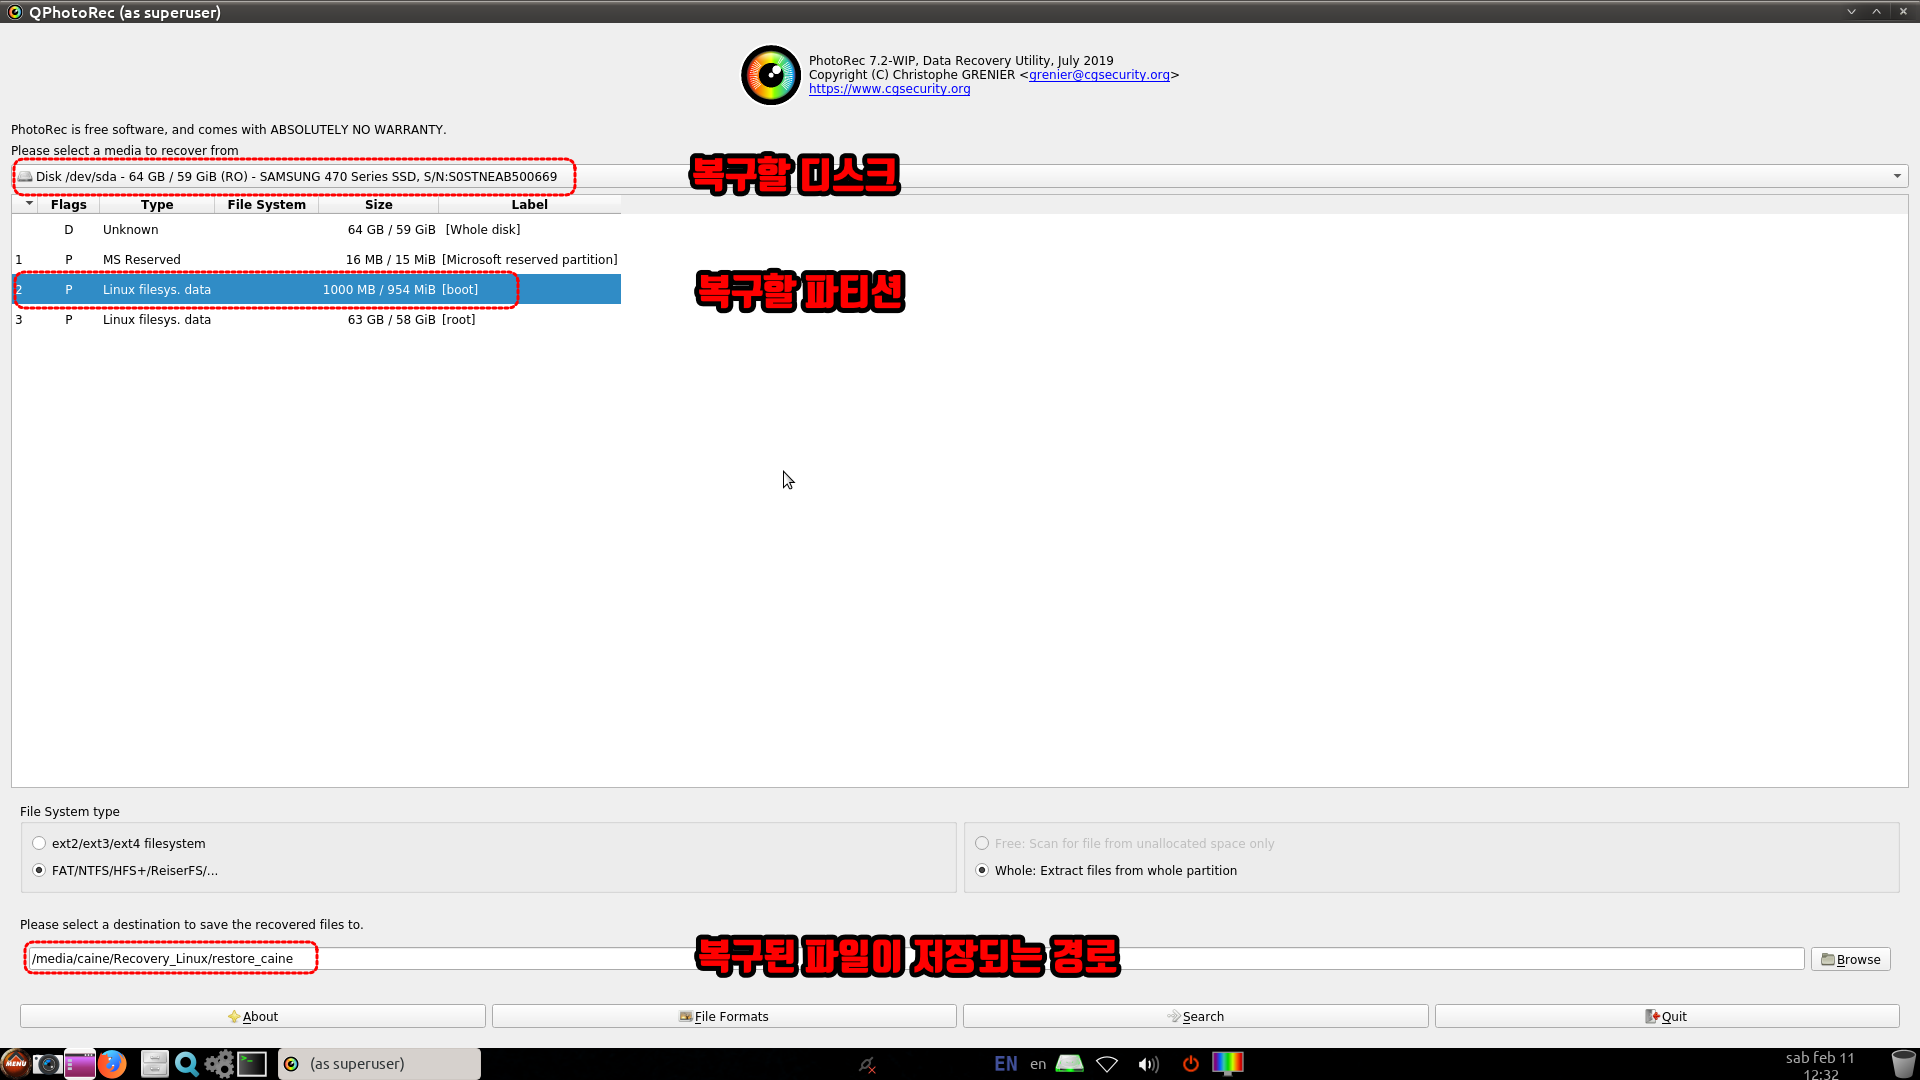Open the screenshot camera tool in taskbar
1920x1080 pixels.
(x=47, y=1064)
